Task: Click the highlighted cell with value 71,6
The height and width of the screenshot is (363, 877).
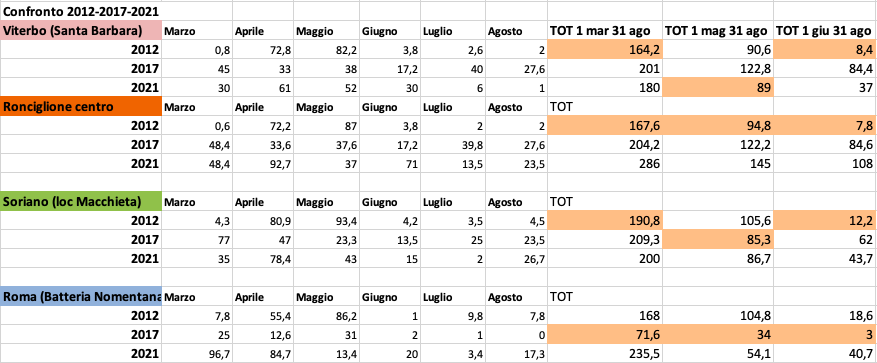Action: (x=605, y=335)
